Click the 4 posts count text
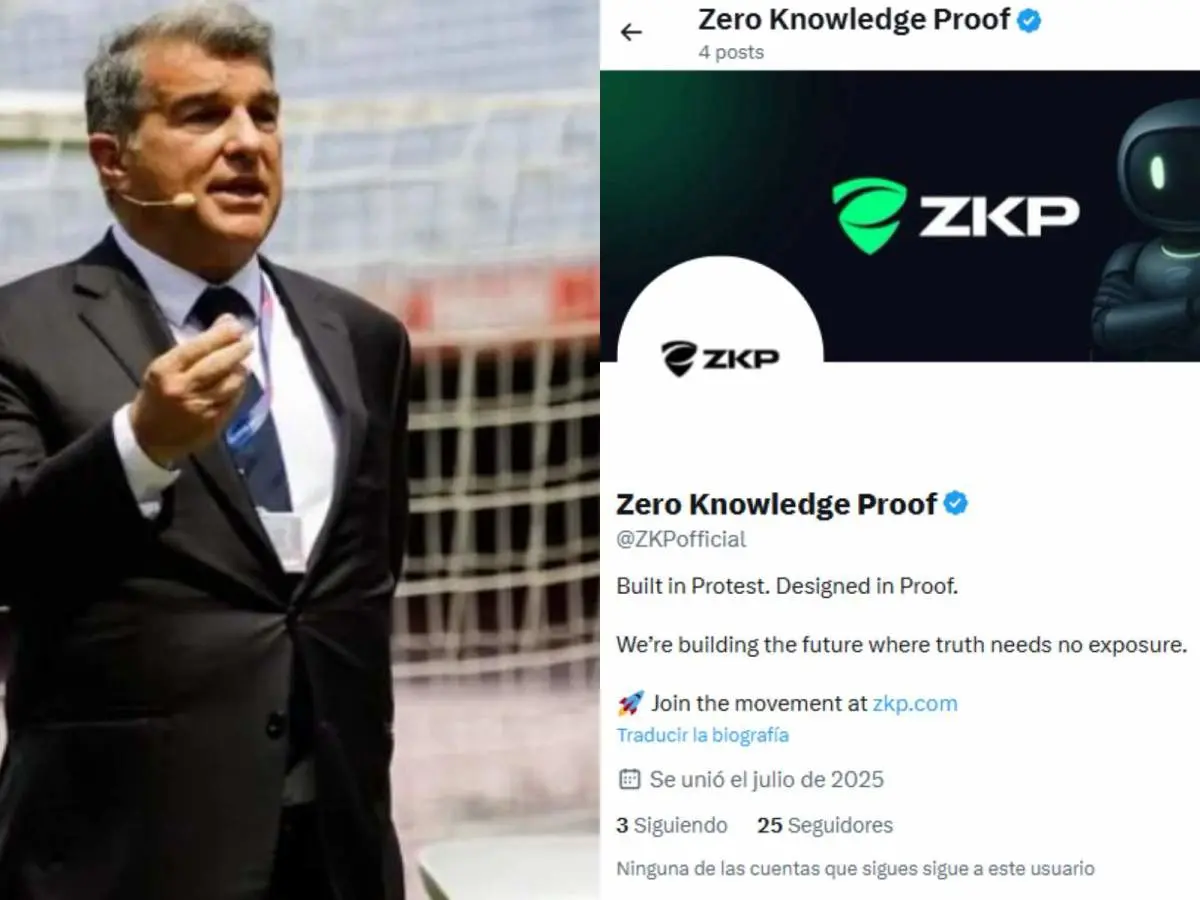The width and height of the screenshot is (1200, 900). (x=731, y=52)
